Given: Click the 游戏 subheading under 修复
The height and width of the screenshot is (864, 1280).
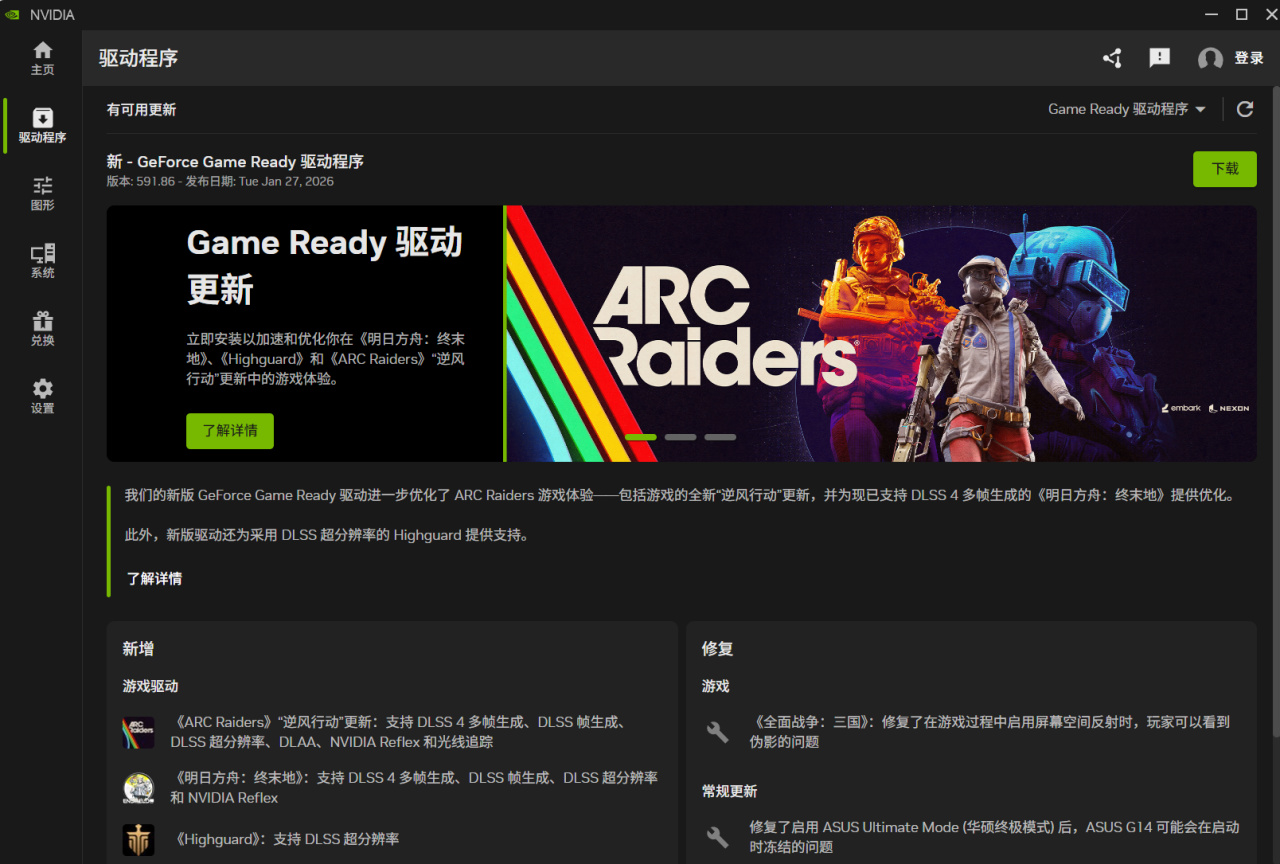Looking at the screenshot, I should (x=716, y=686).
